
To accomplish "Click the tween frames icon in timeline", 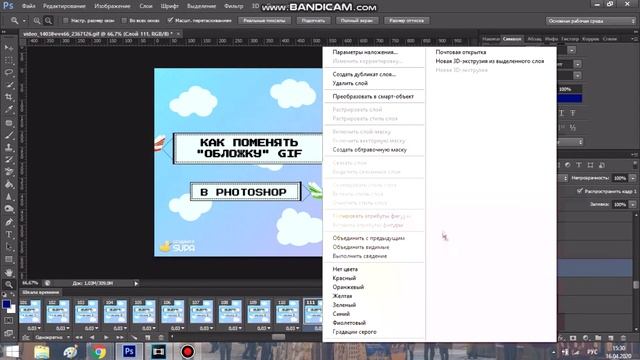I will (x=134, y=338).
